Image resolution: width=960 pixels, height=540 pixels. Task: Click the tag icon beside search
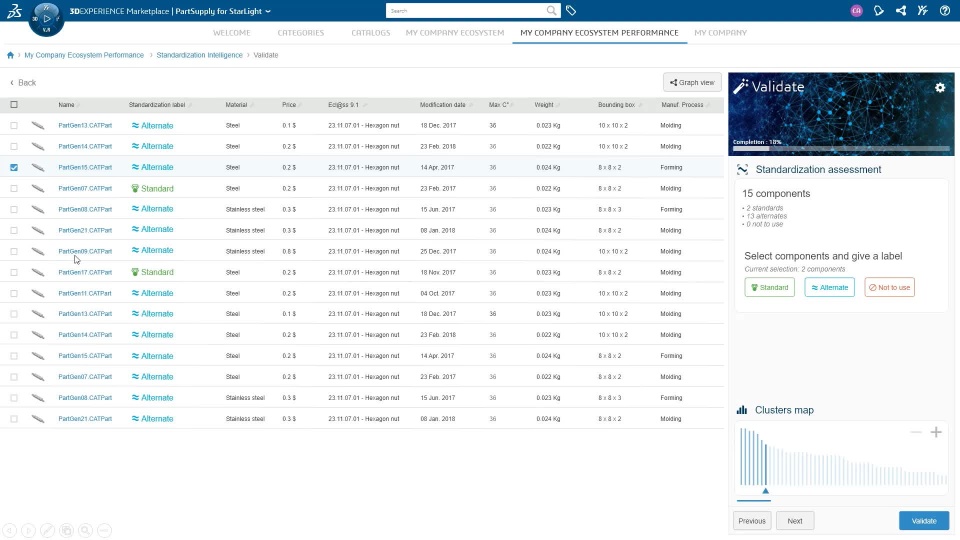571,10
